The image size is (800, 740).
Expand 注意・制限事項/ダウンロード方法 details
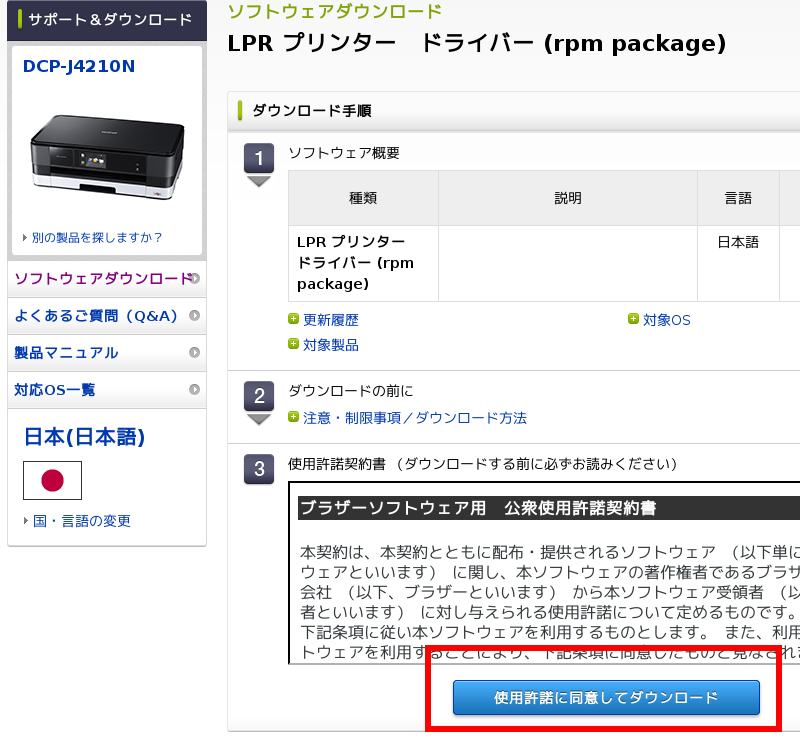(x=414, y=418)
